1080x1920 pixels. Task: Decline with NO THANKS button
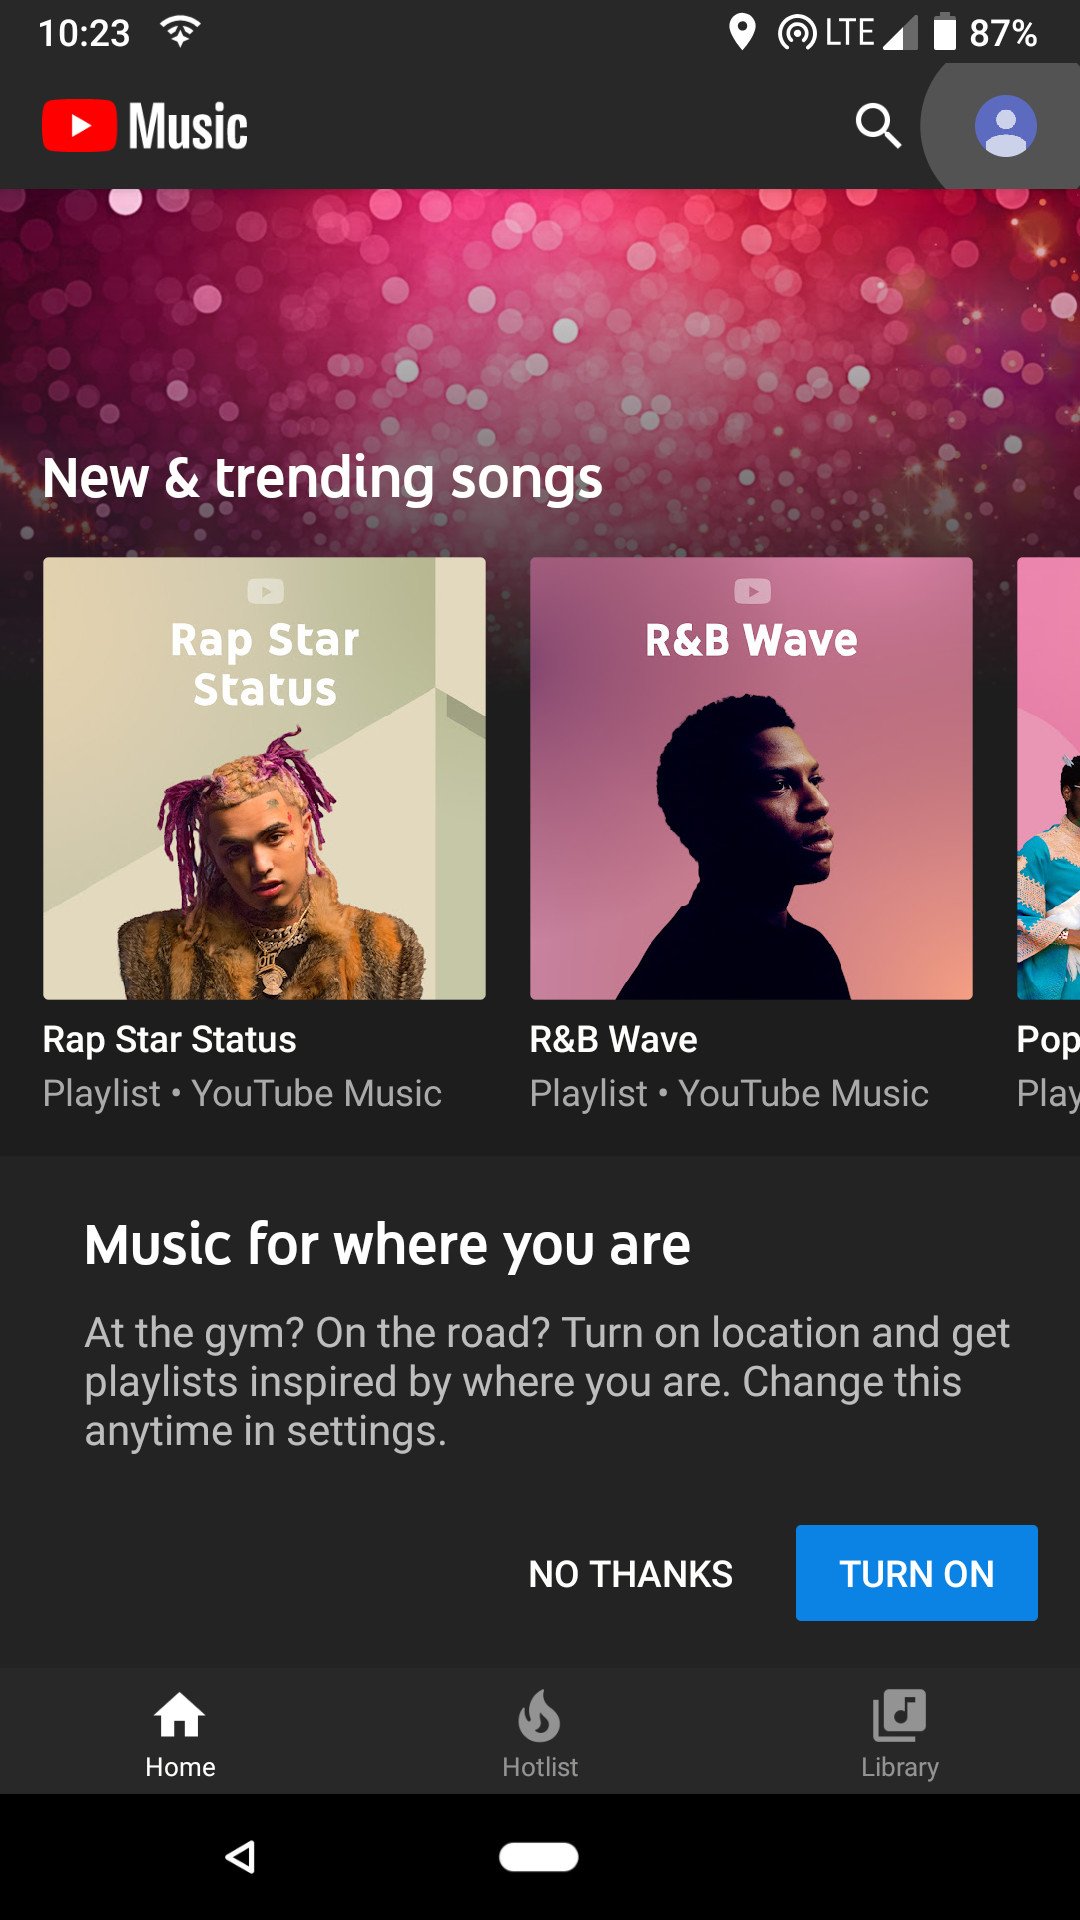coord(630,1574)
